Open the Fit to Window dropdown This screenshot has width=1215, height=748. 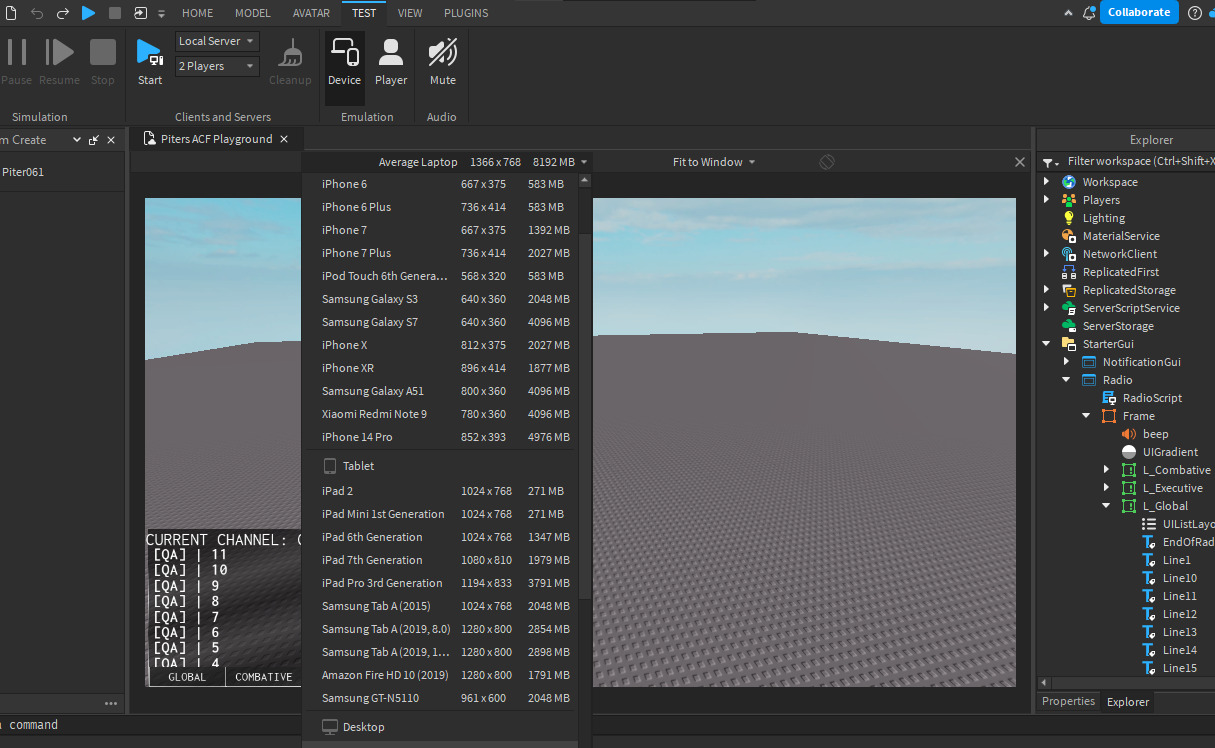tap(713, 161)
